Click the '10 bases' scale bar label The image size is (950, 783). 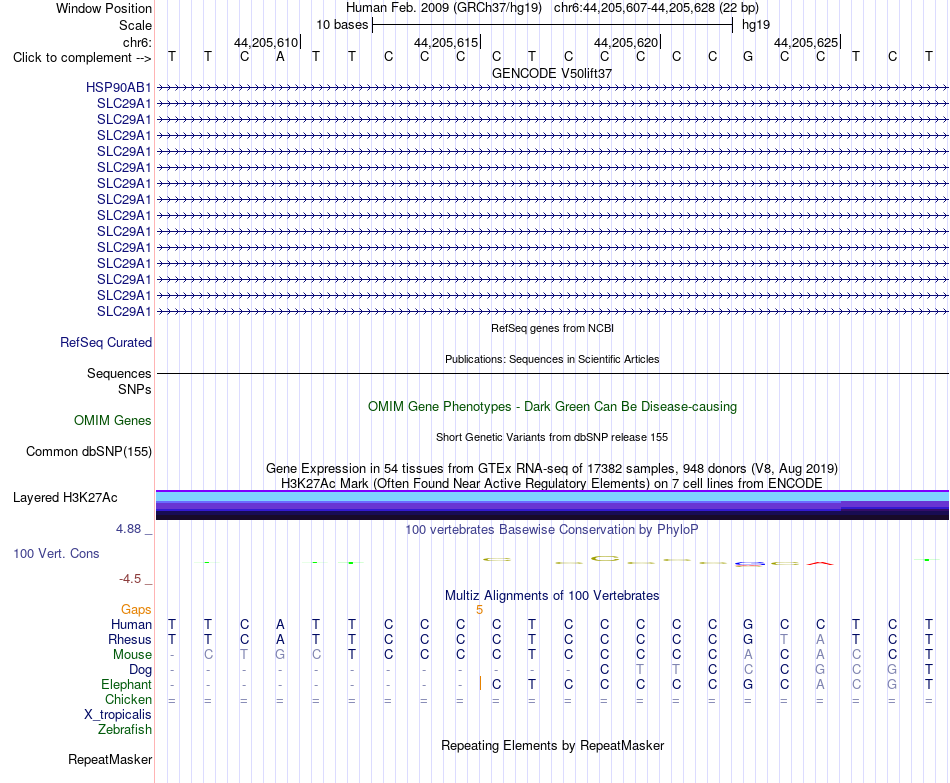point(342,25)
